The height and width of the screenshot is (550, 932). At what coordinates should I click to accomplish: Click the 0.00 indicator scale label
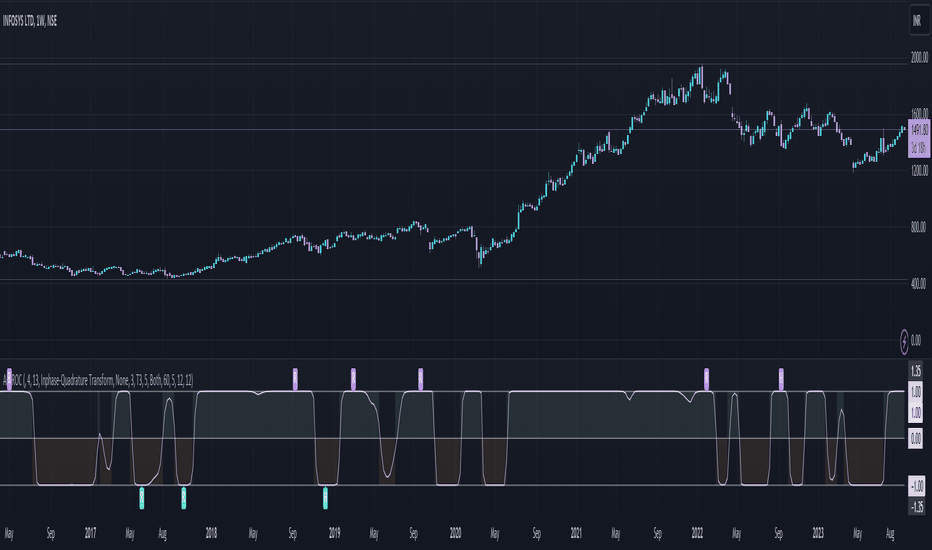click(916, 439)
